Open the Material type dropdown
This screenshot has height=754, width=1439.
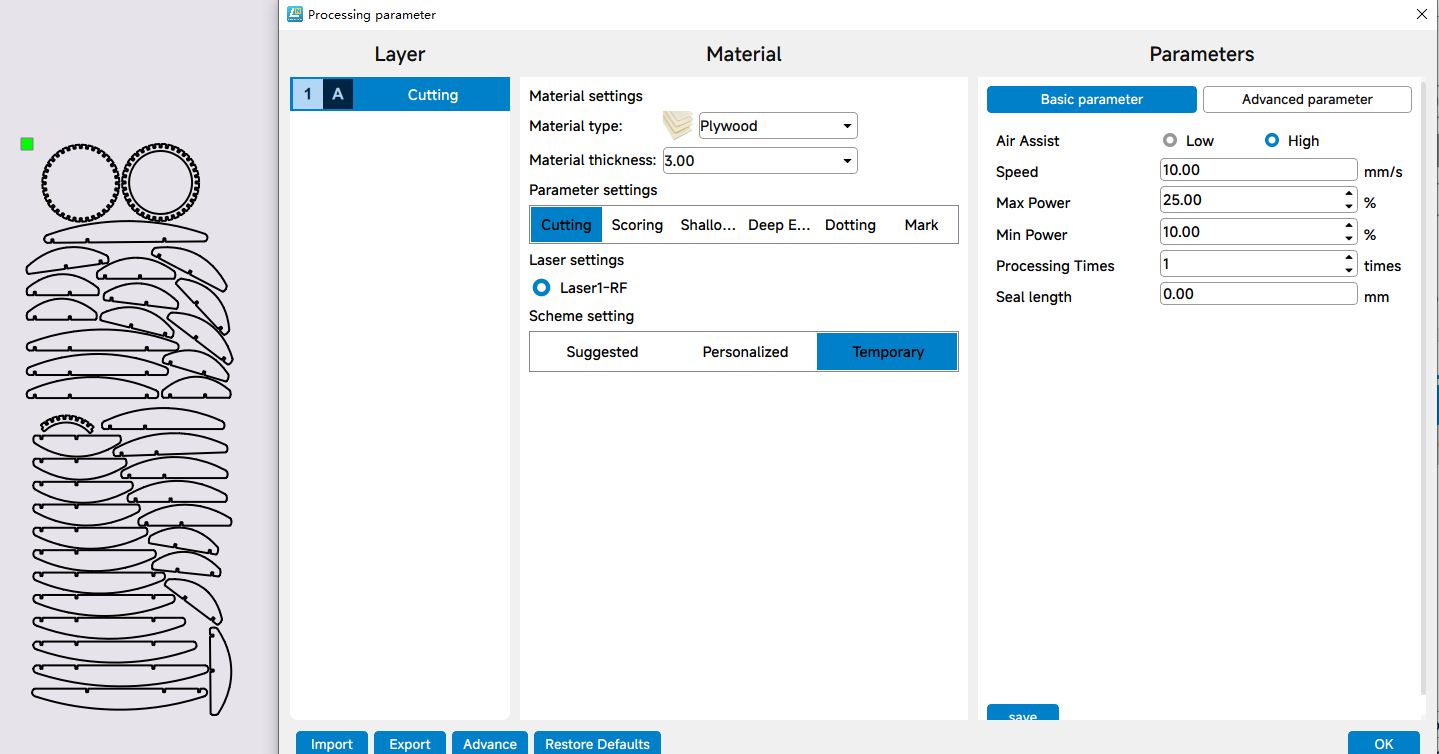click(777, 126)
